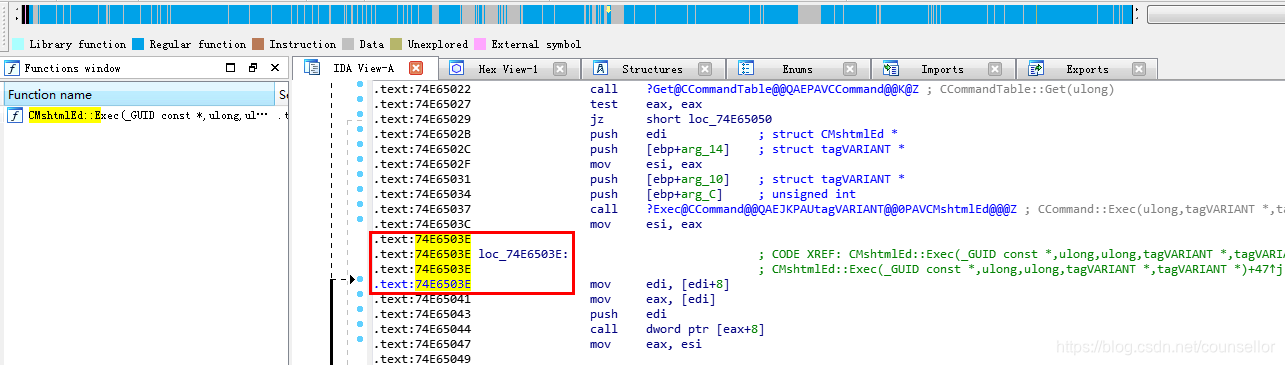Close the Functions window panel
Image resolution: width=1285 pixels, height=365 pixels.
coord(275,68)
